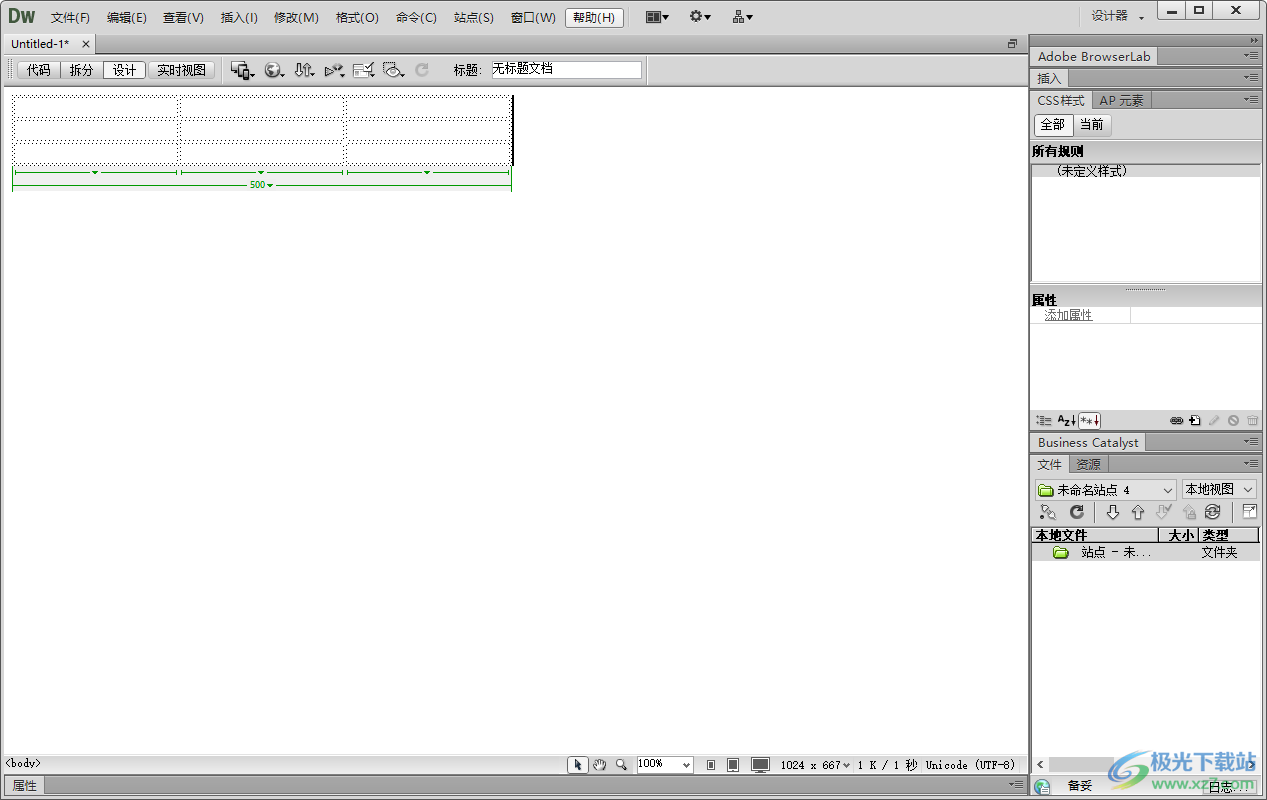Open the layout icon dropdown in menu bar
Screen dimensions: 1267x800
coord(657,17)
